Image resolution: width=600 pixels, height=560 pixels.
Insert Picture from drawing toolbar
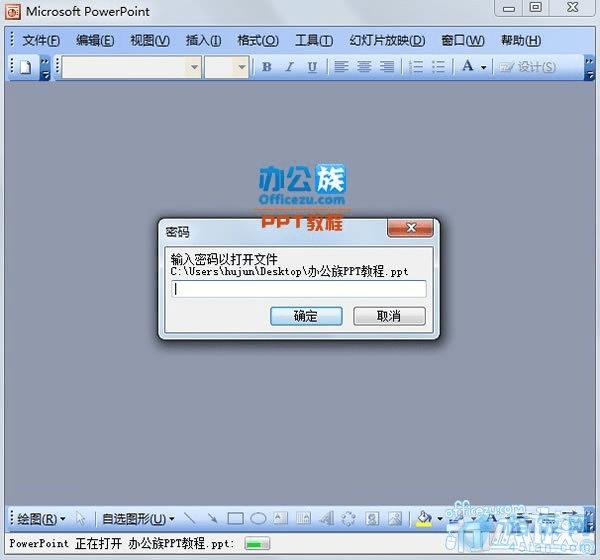point(395,519)
